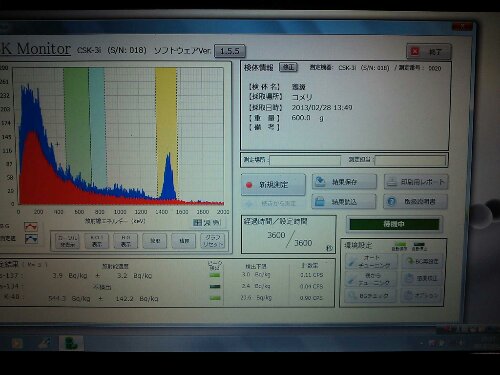Click the 測定担当 input field
500x375 pixels.
click(x=410, y=160)
